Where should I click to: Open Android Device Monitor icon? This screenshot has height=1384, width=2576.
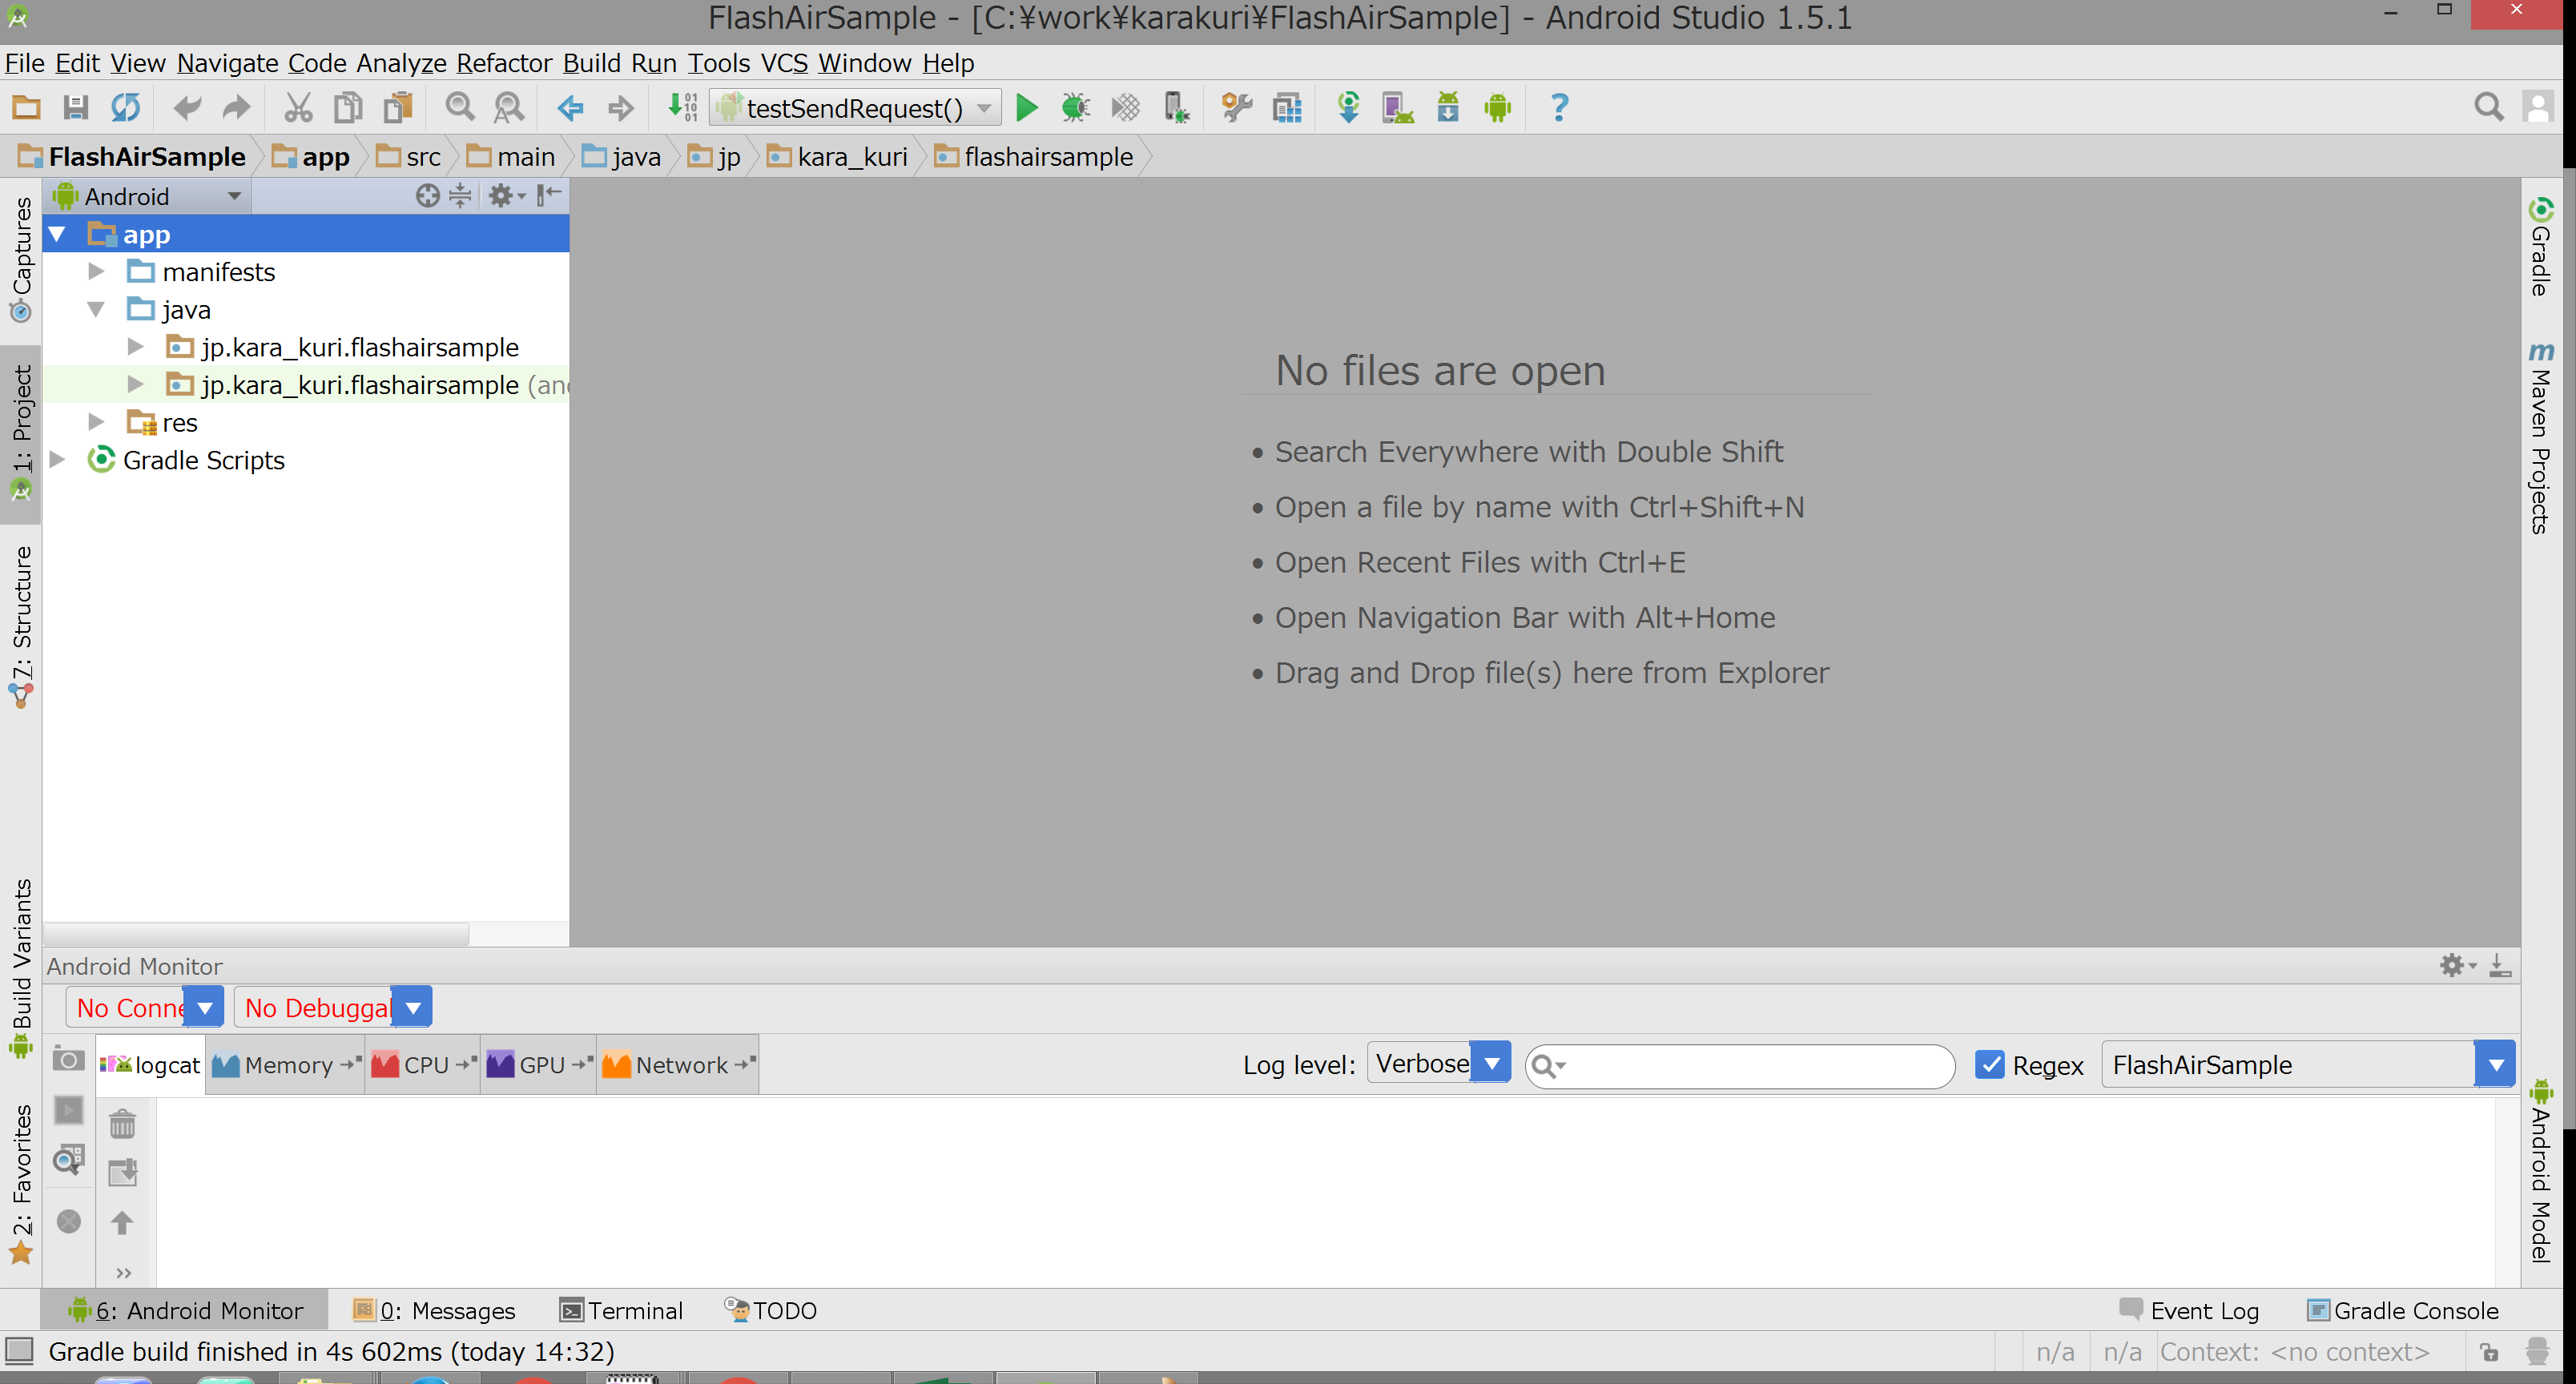(1497, 107)
